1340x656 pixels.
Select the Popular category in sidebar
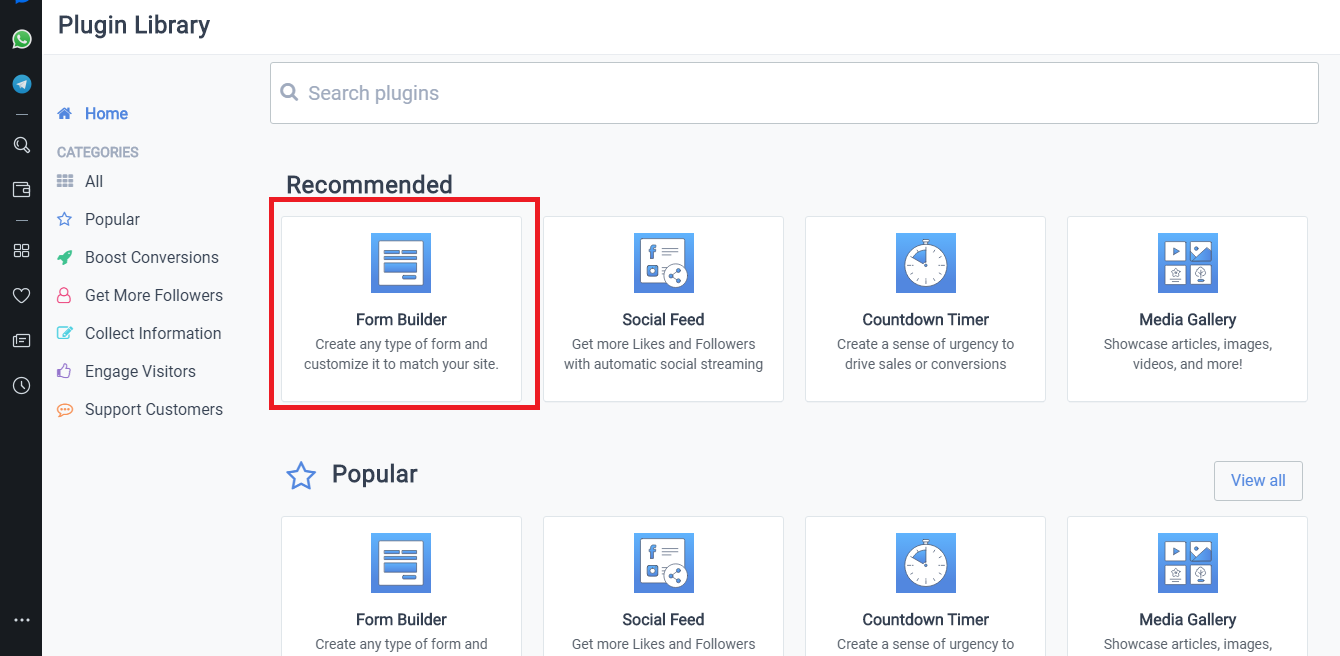(x=112, y=219)
